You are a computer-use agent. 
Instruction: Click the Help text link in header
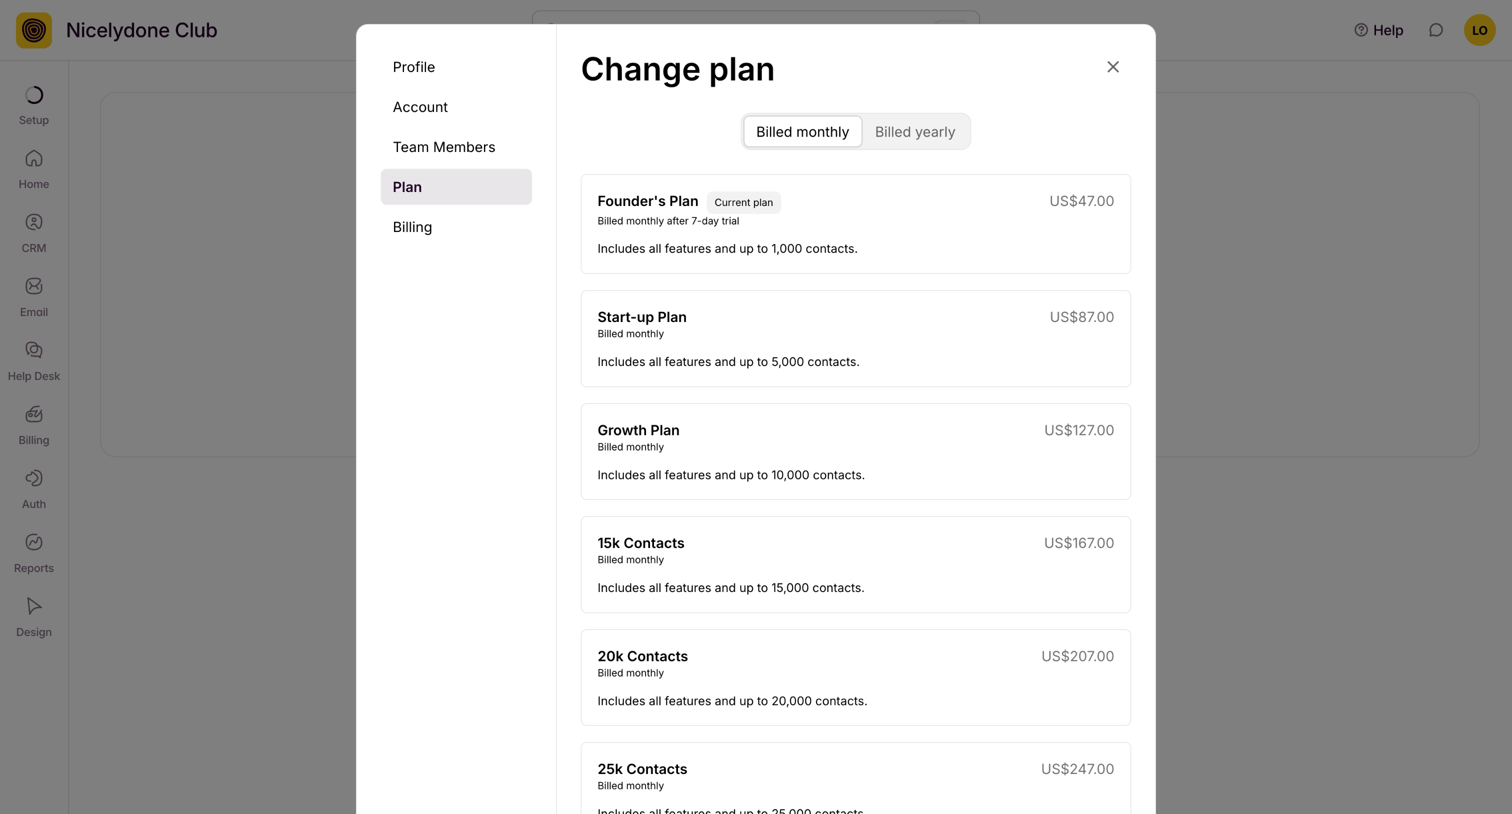pyautogui.click(x=1388, y=30)
